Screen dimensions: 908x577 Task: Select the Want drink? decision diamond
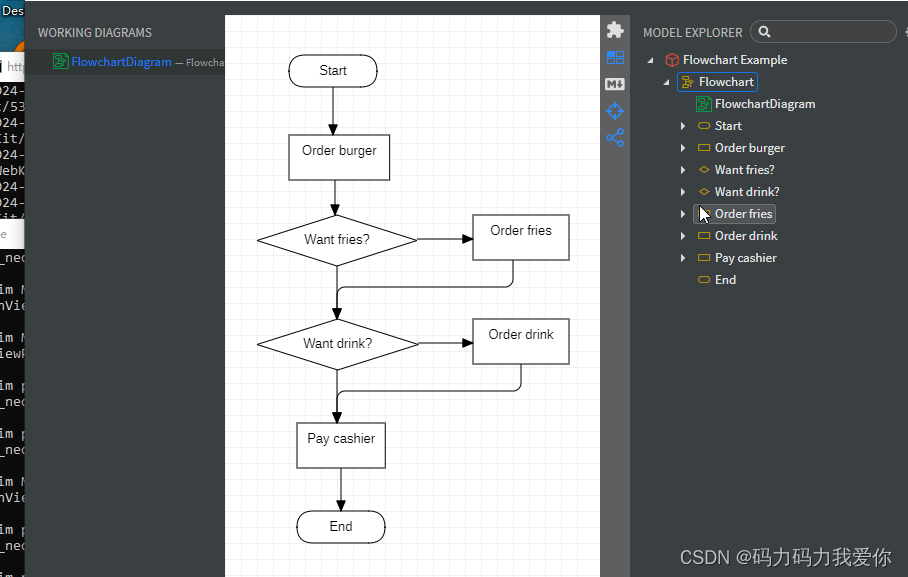click(x=338, y=344)
